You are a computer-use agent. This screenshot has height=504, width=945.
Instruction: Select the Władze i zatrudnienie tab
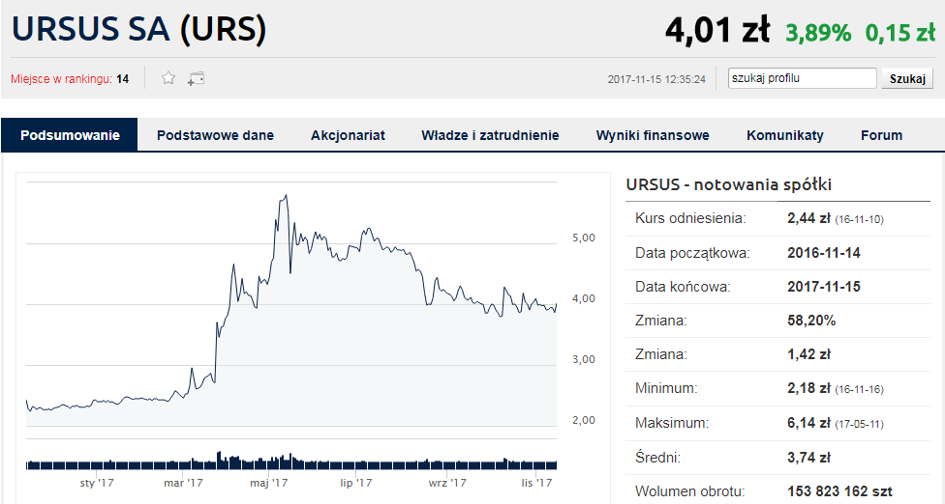pos(490,135)
